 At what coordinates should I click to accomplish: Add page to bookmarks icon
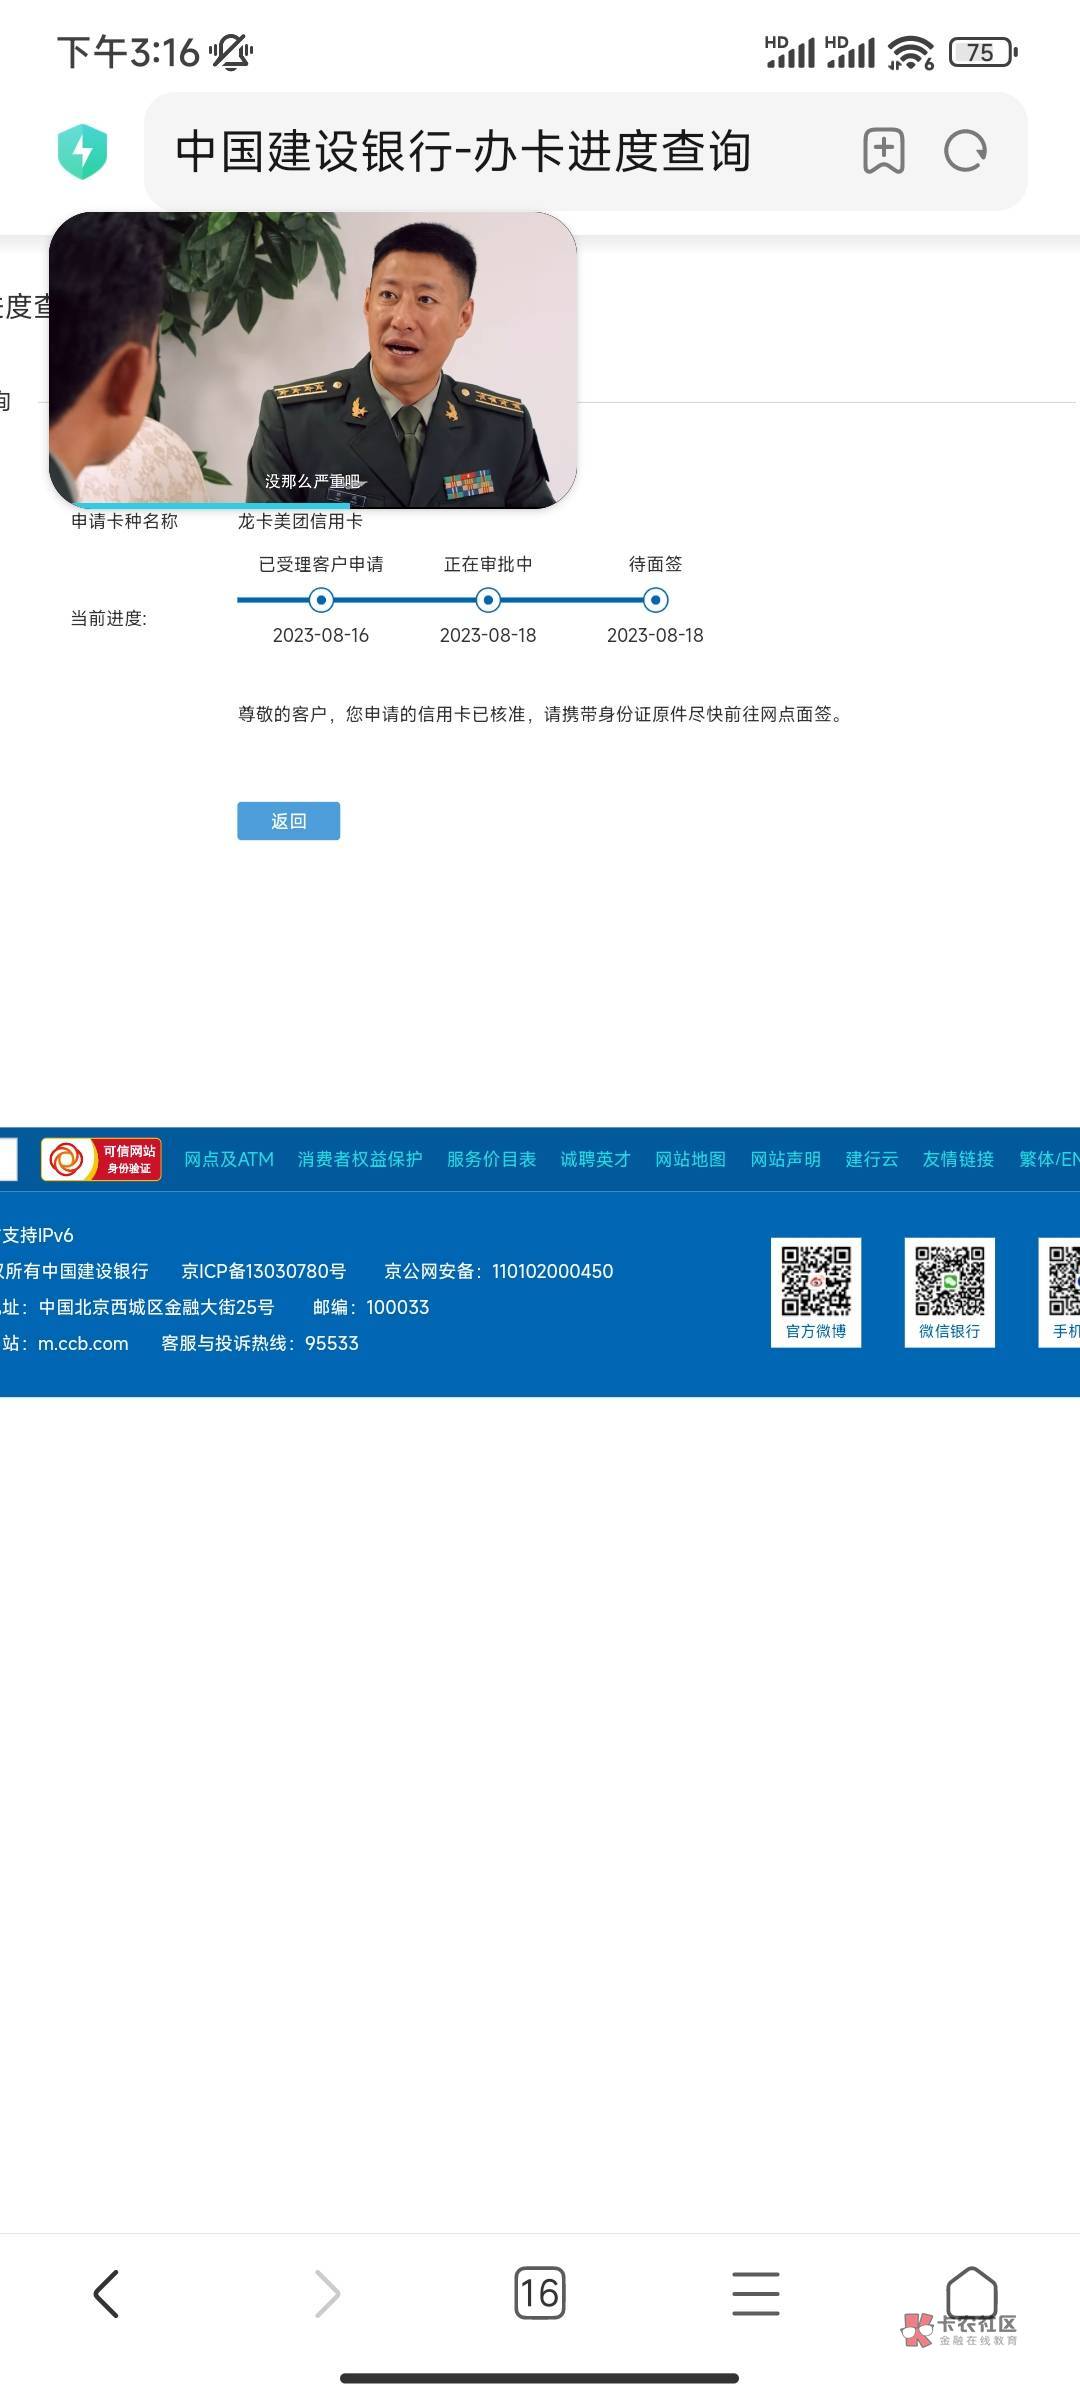pos(883,152)
